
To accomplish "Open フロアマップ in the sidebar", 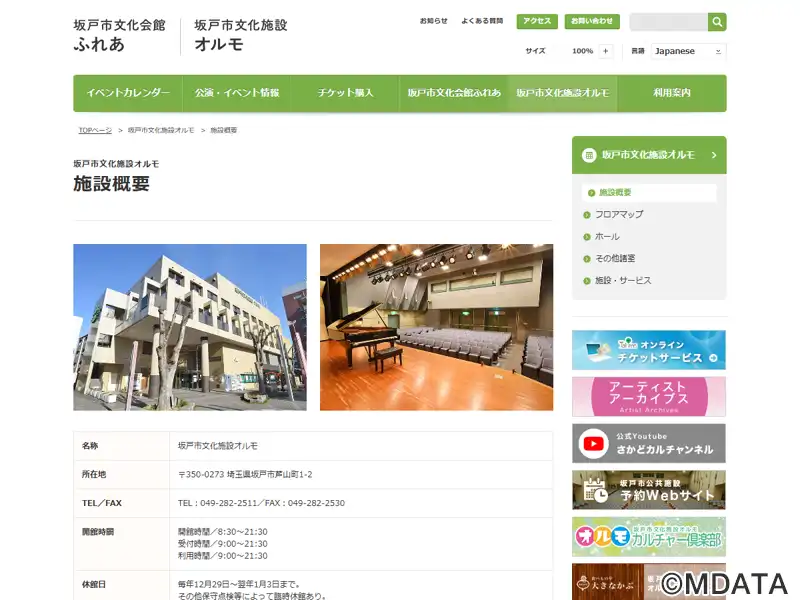I will click(619, 215).
